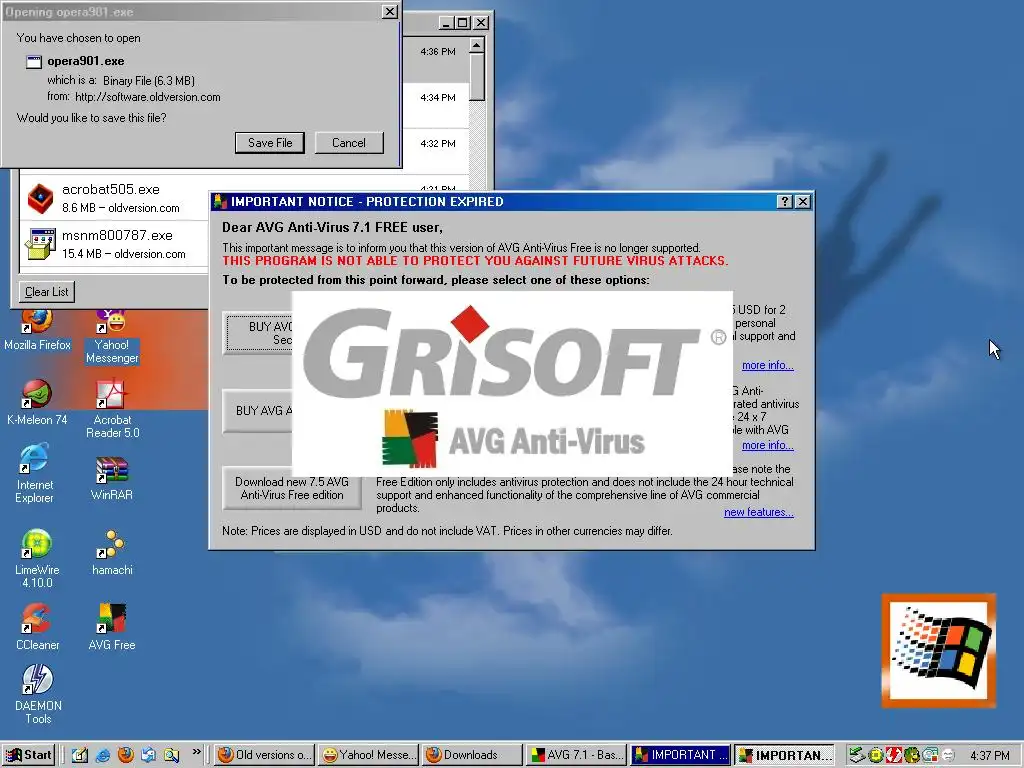Screen dimensions: 1024x768
Task: Open the new features link
Action: 759,512
